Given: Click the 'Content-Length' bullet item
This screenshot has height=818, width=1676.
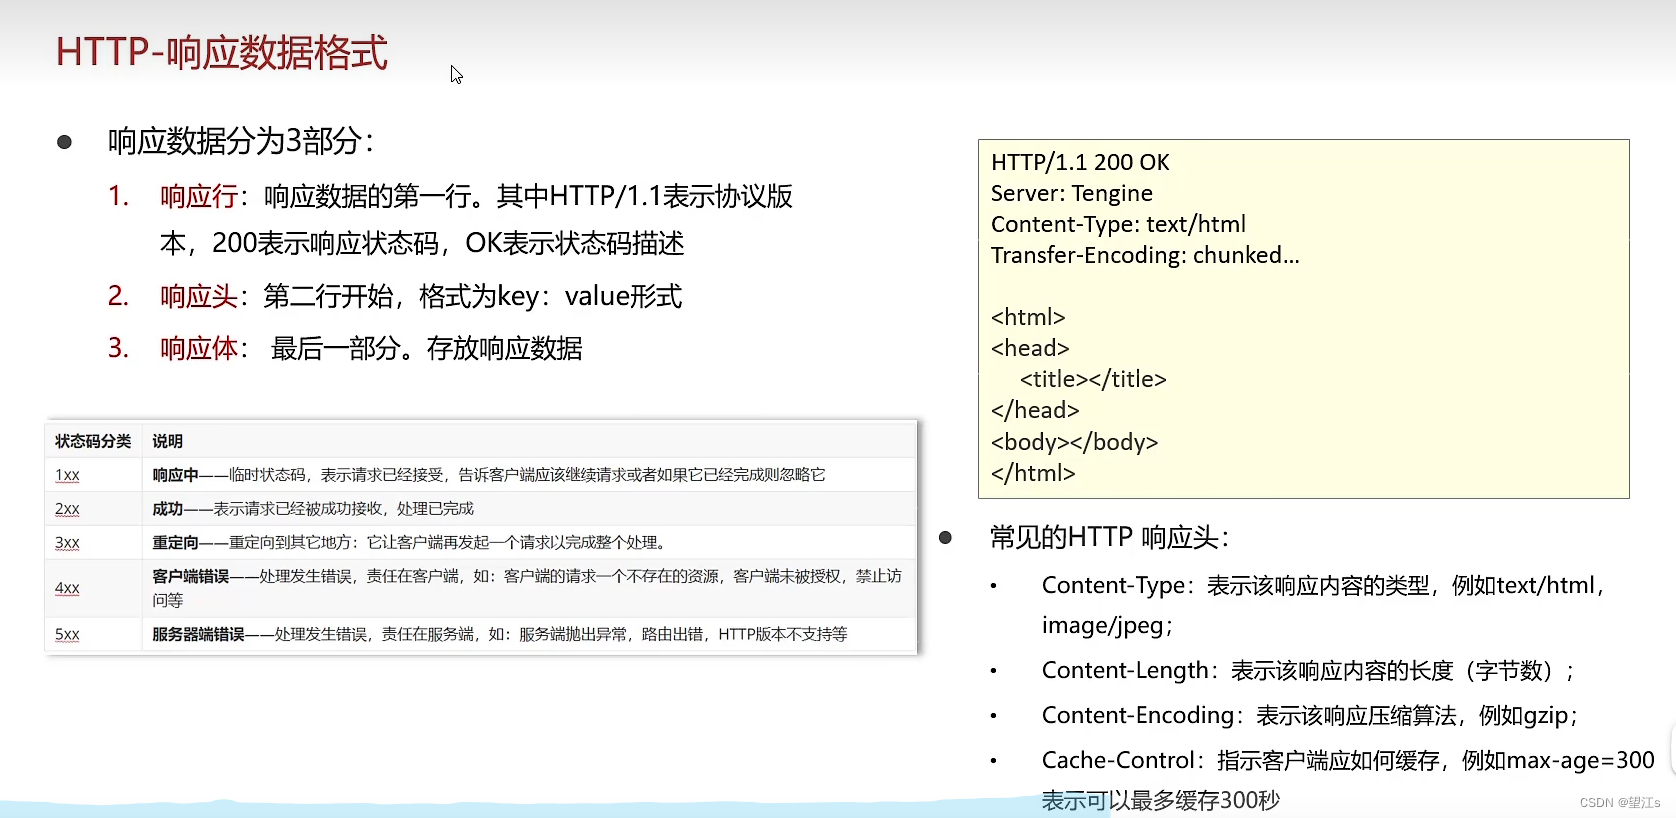Looking at the screenshot, I should (x=1308, y=671).
